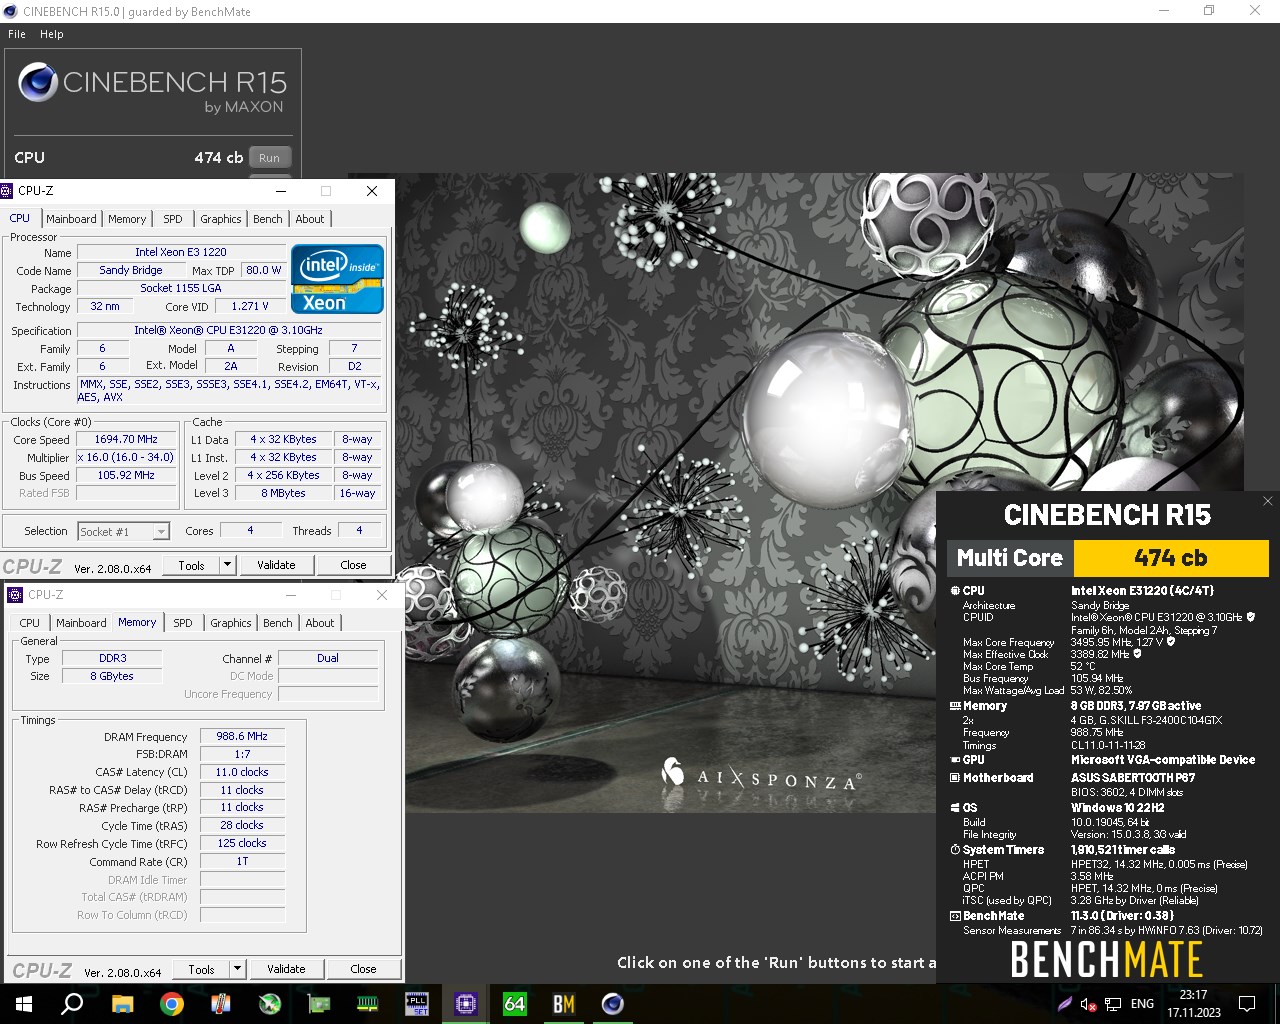Click Close button in lower CPU-Z window
This screenshot has width=1280, height=1024.
(x=363, y=969)
